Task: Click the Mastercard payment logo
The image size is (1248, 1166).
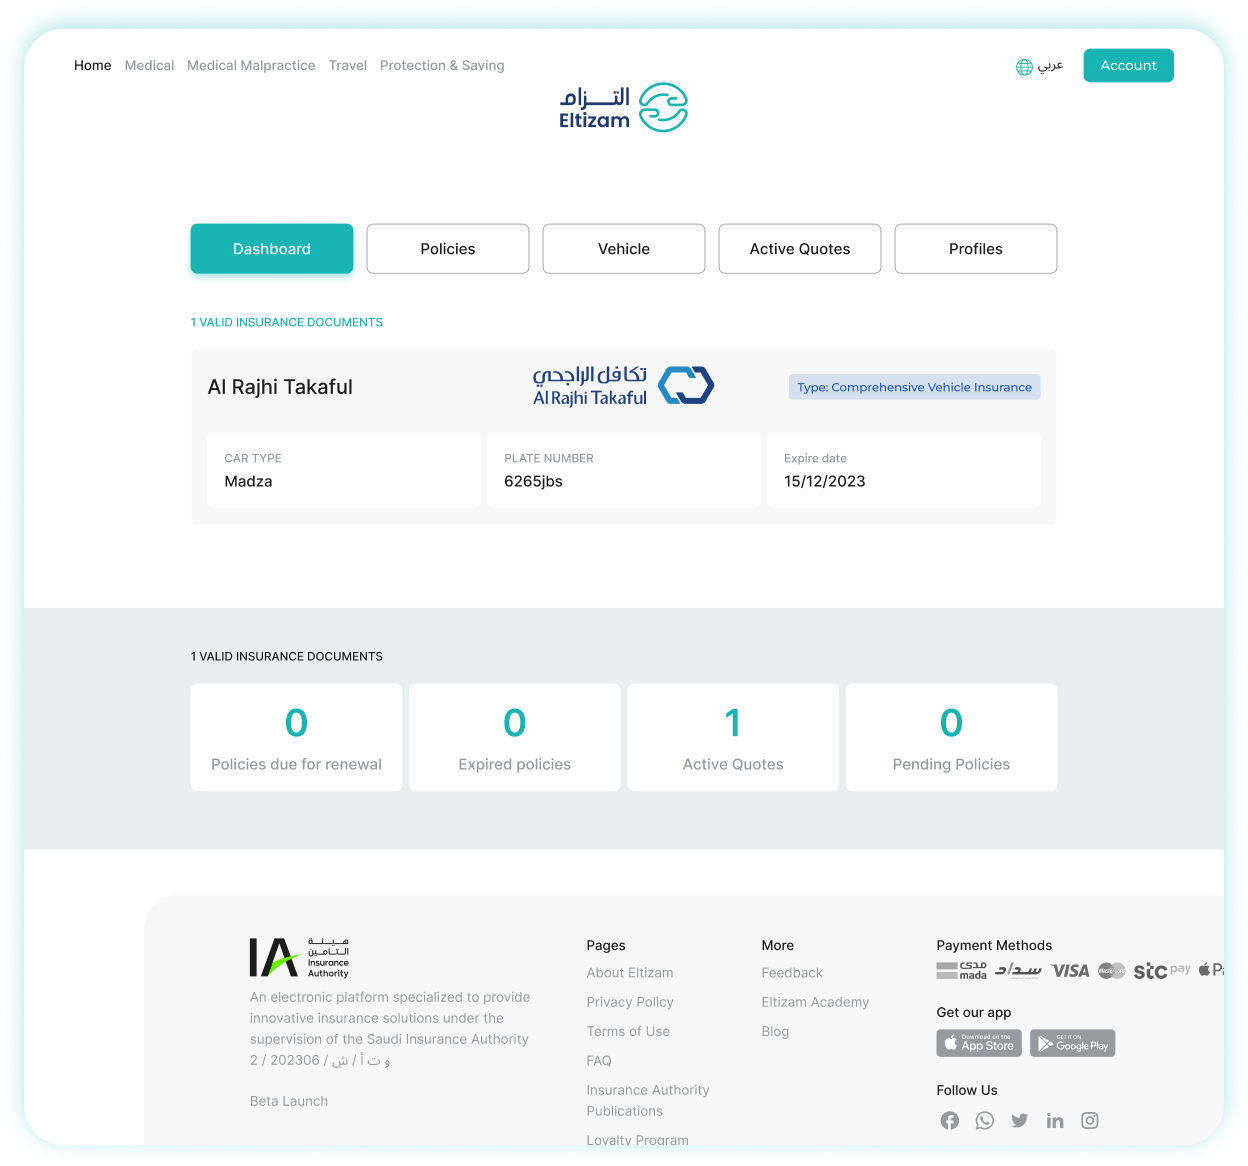Action: pyautogui.click(x=1112, y=971)
